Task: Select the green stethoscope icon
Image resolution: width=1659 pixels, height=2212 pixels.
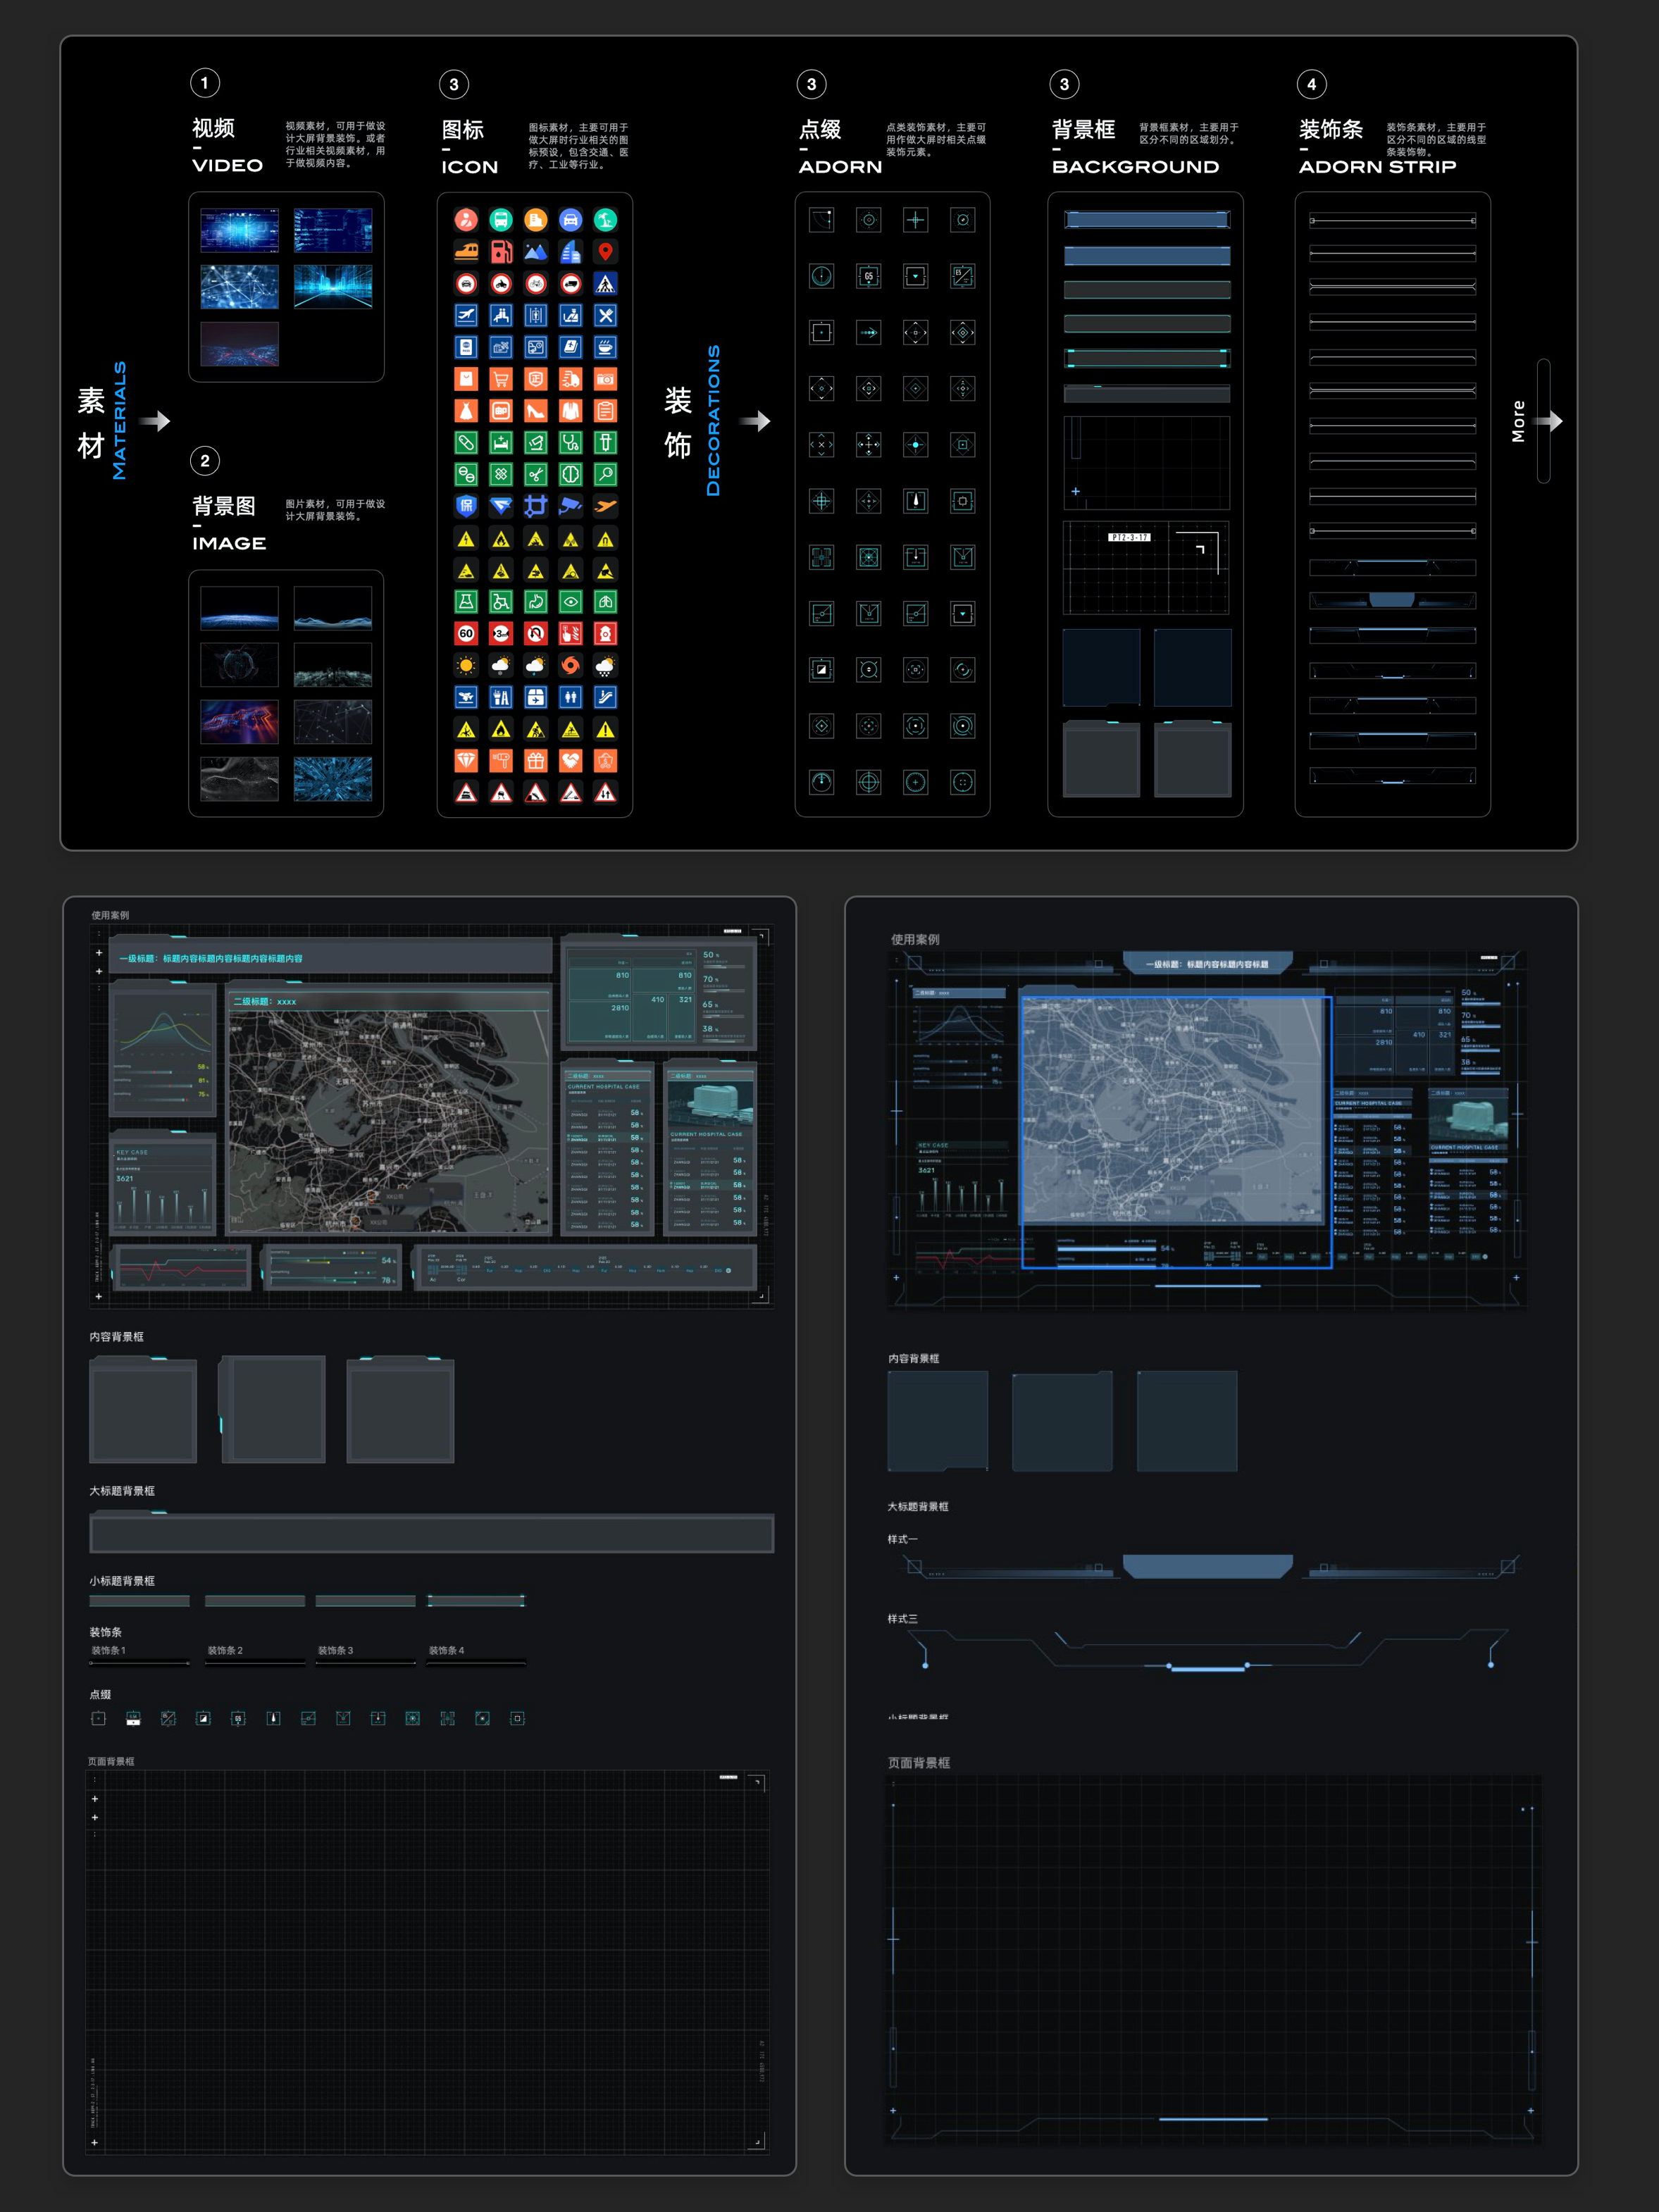Action: [x=570, y=443]
